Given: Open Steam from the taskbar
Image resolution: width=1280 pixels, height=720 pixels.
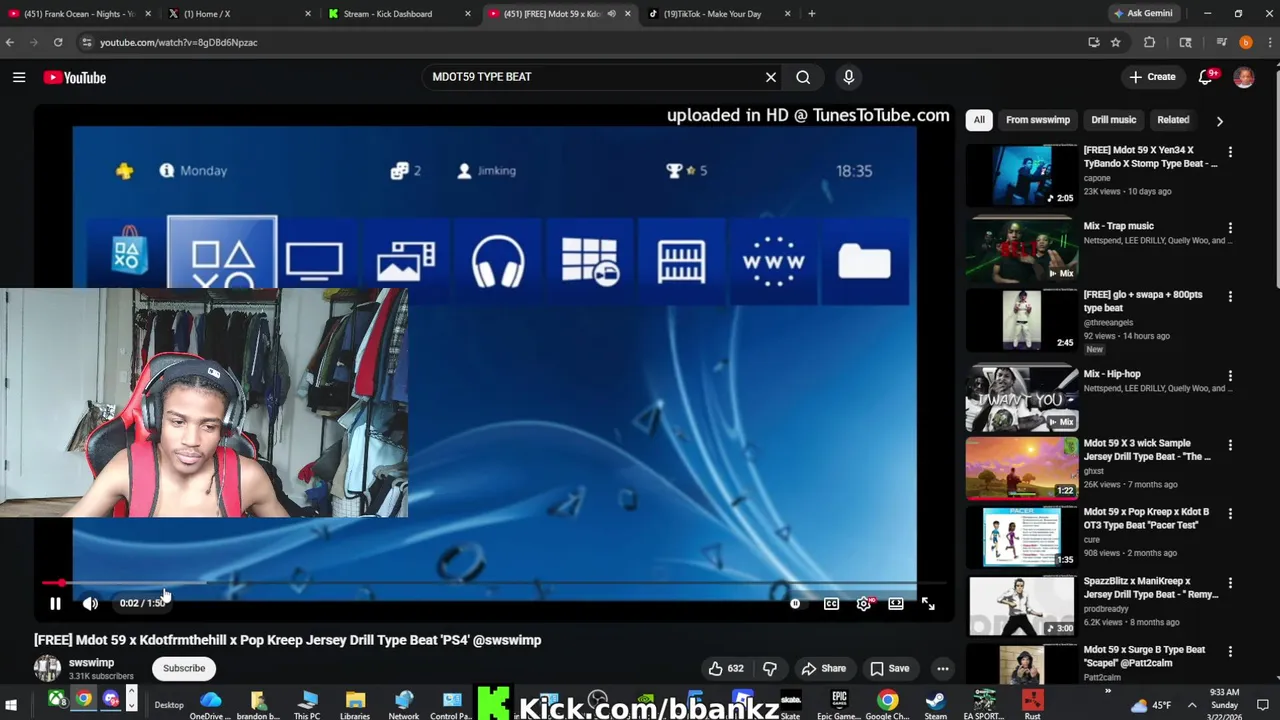Looking at the screenshot, I should click(x=936, y=704).
